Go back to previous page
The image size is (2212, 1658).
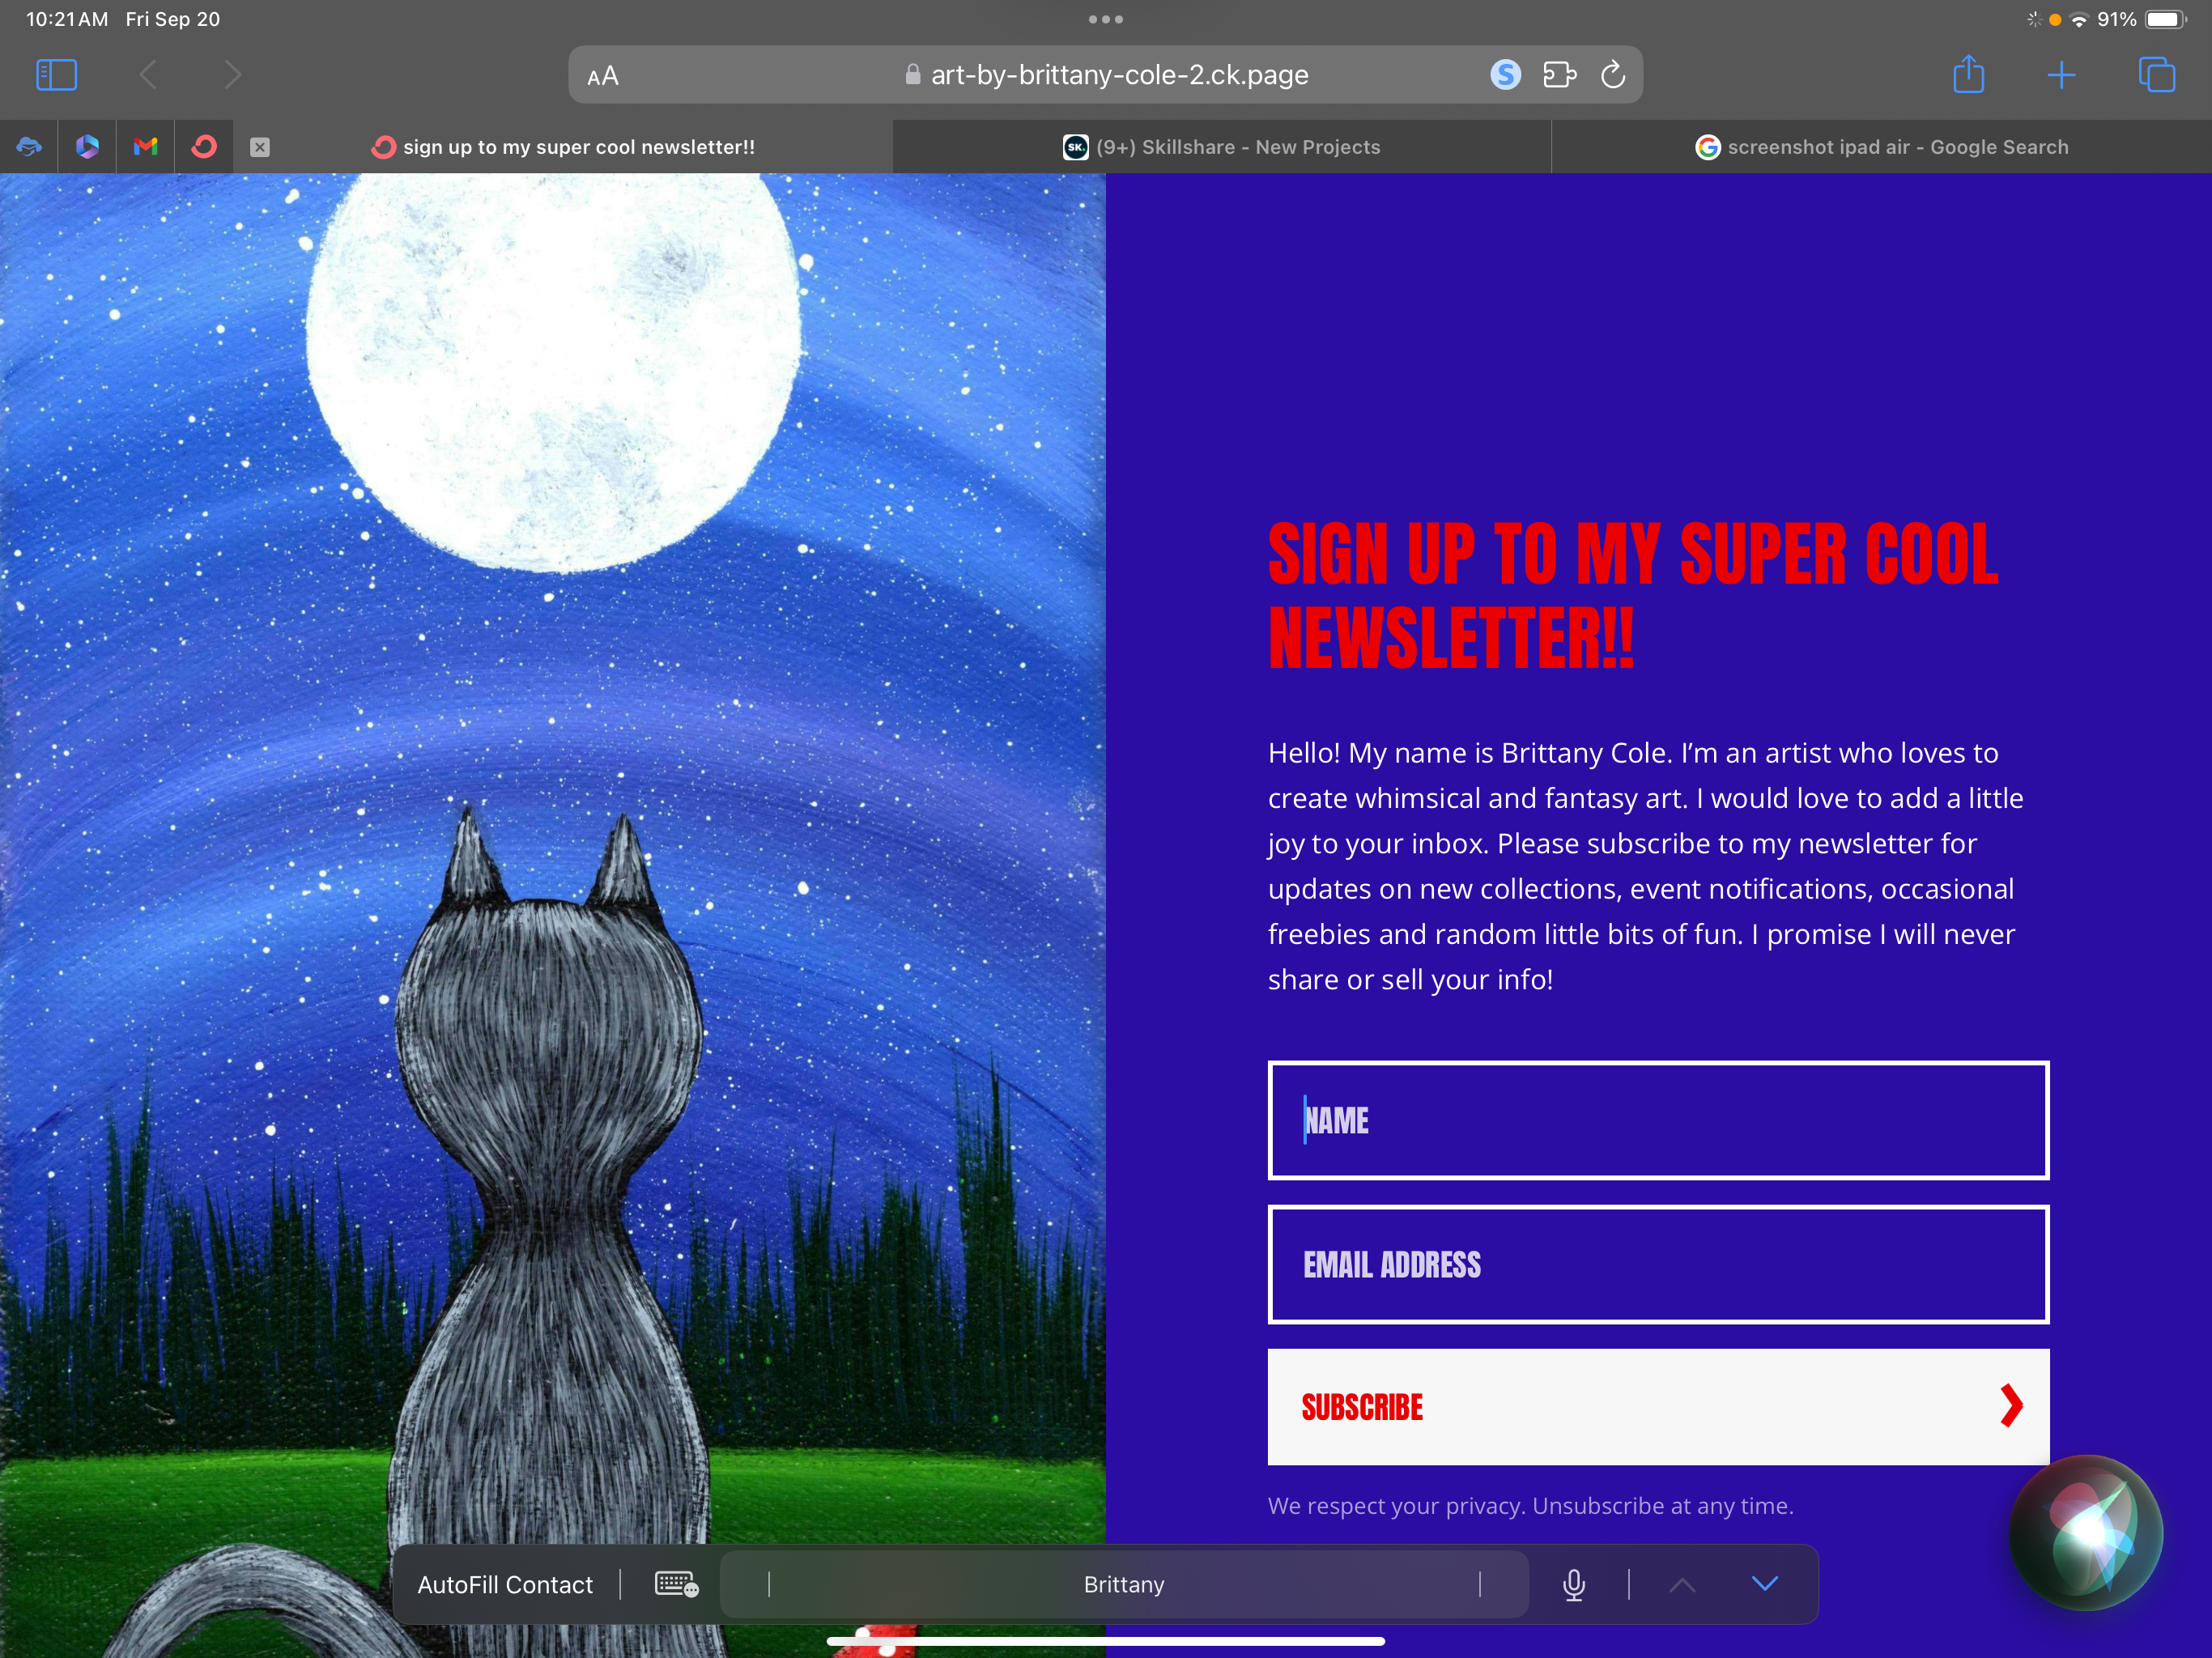click(x=148, y=75)
